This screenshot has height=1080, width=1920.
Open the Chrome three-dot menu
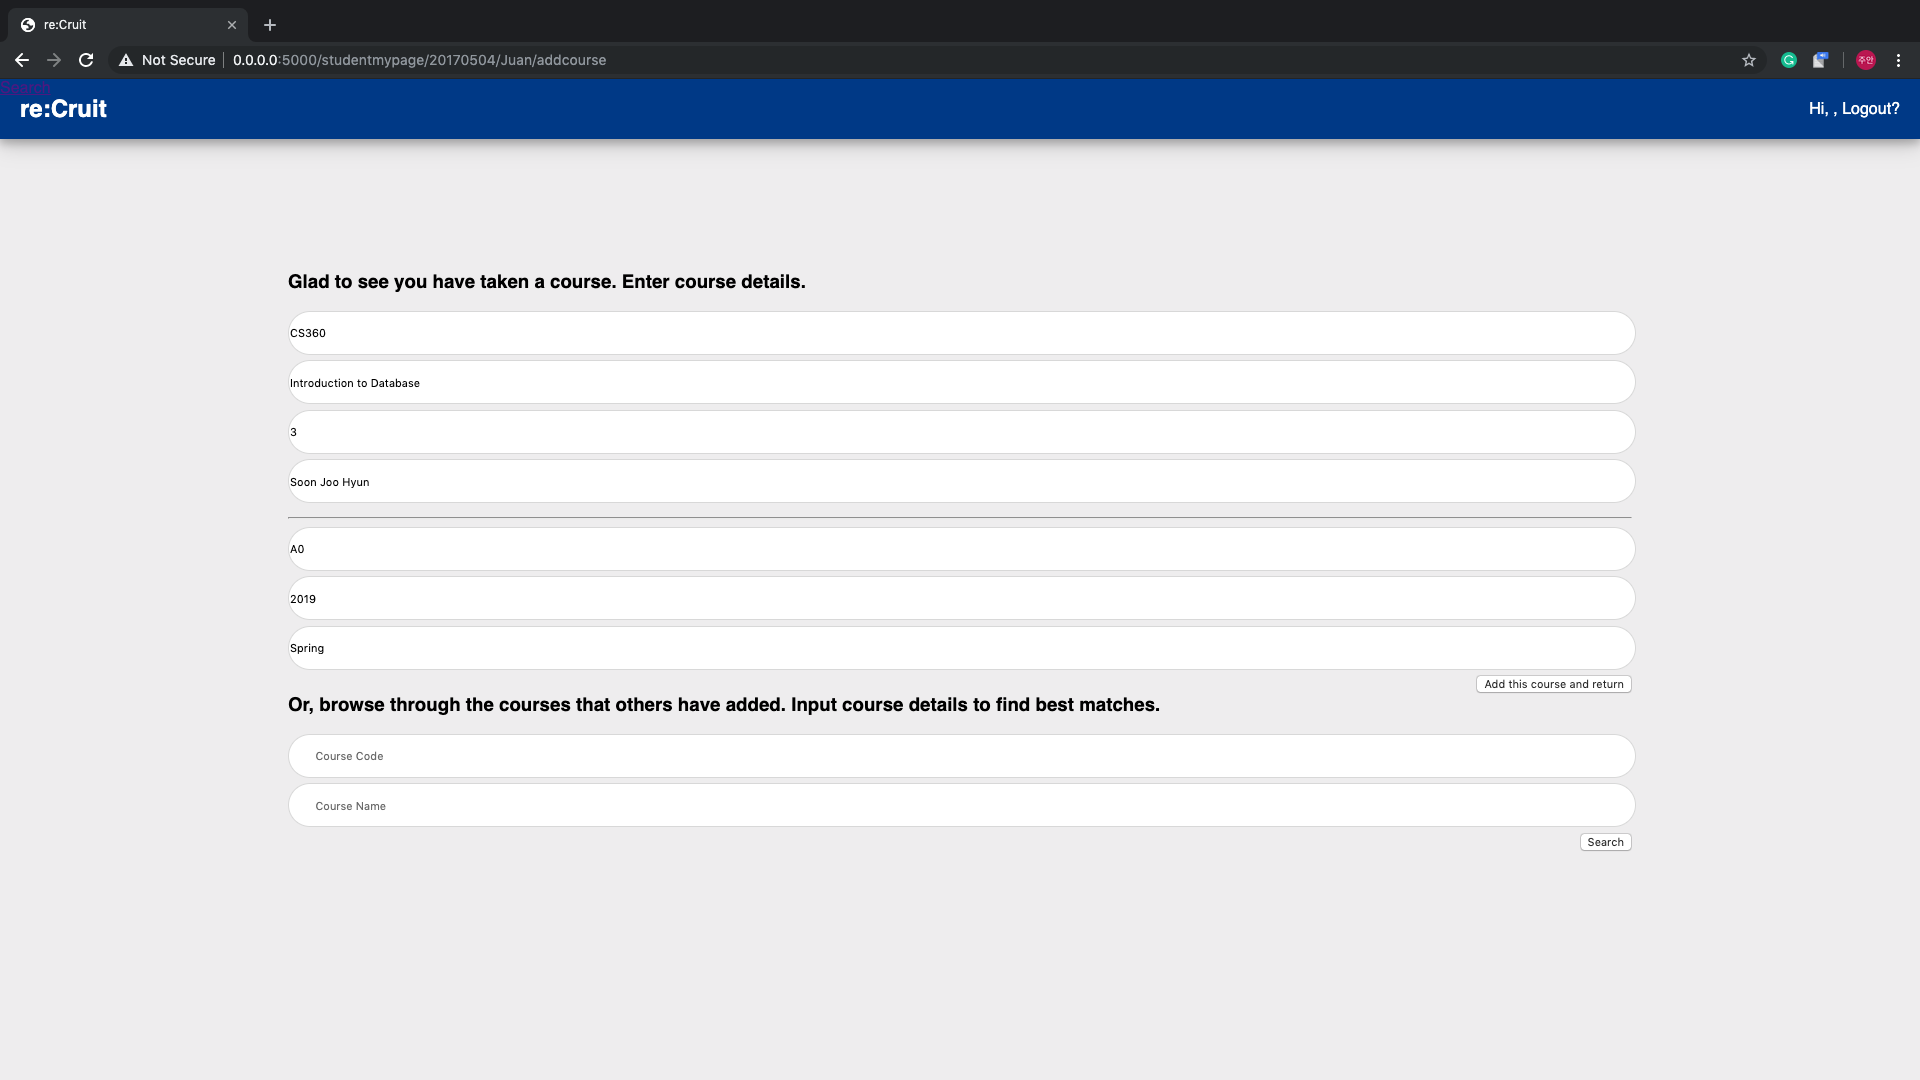(x=1898, y=60)
